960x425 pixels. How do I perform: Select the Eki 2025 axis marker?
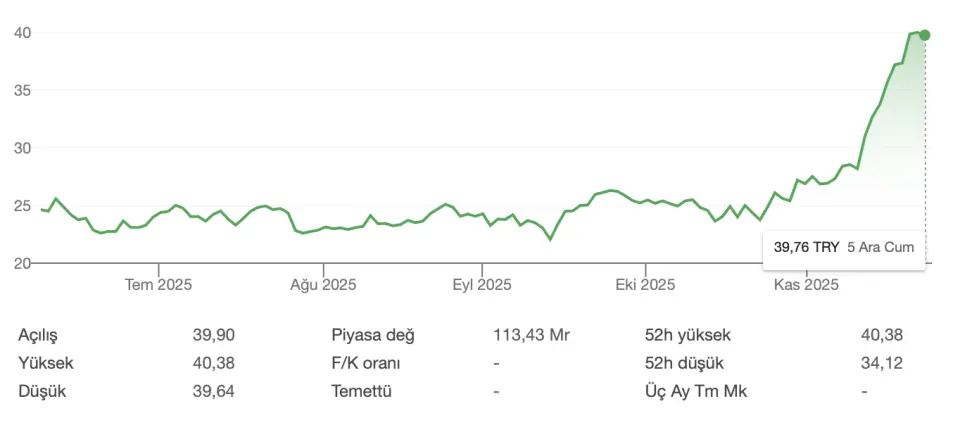(646, 285)
